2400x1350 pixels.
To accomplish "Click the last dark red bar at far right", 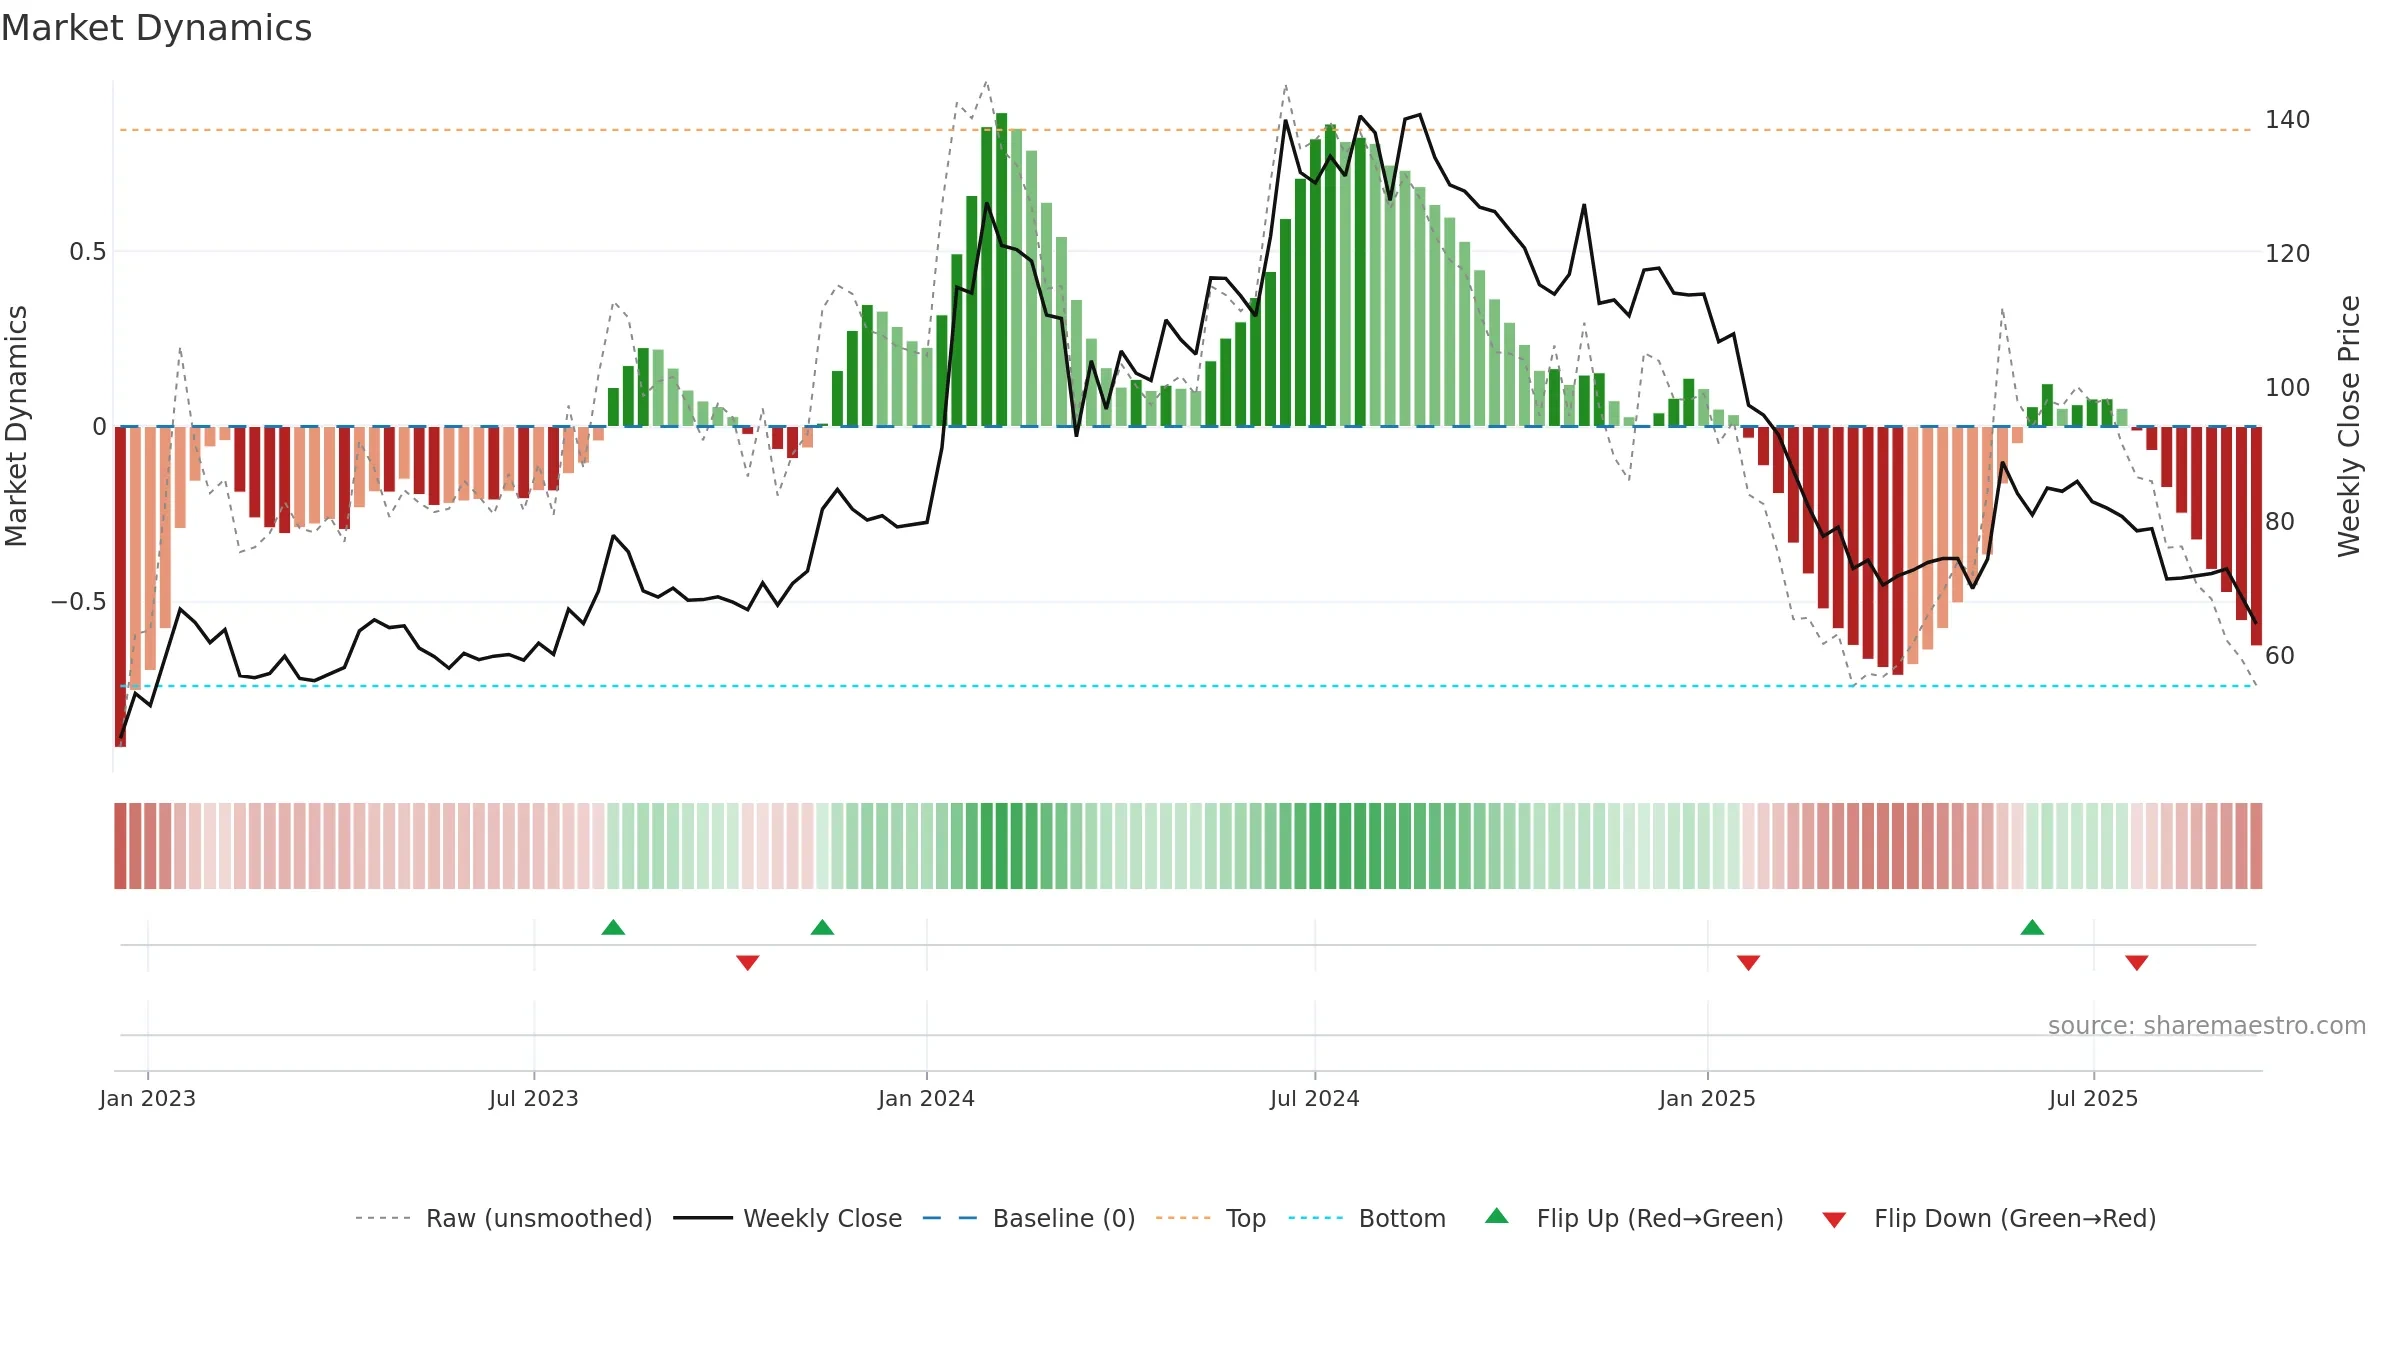I will pyautogui.click(x=2256, y=536).
